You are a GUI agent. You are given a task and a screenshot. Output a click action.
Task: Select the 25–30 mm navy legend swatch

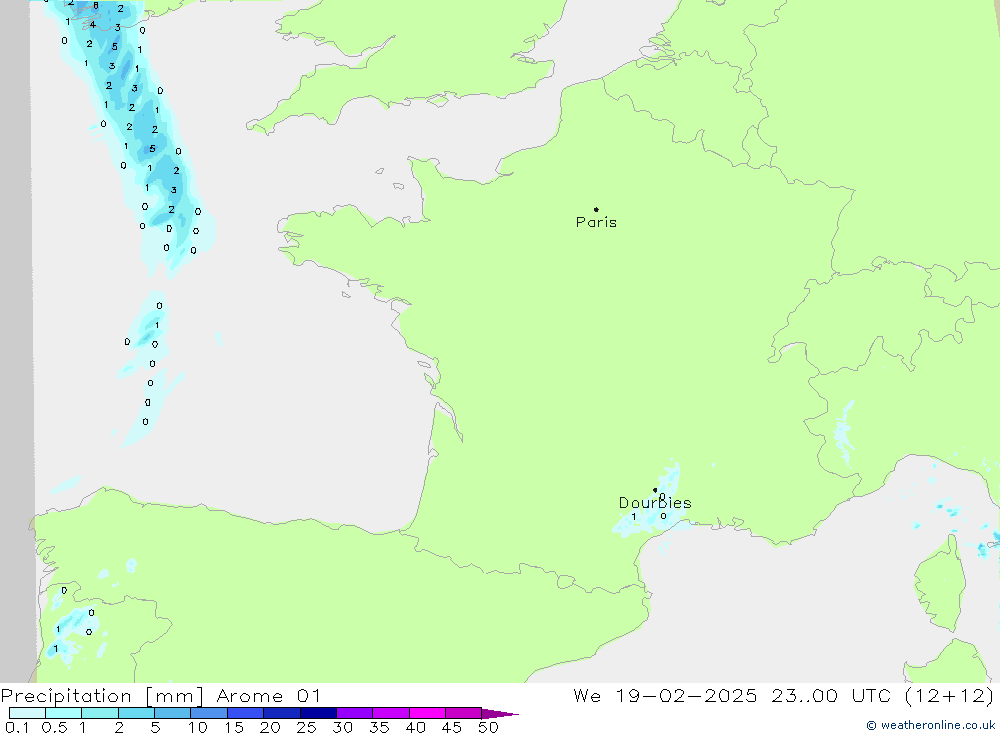[318, 713]
